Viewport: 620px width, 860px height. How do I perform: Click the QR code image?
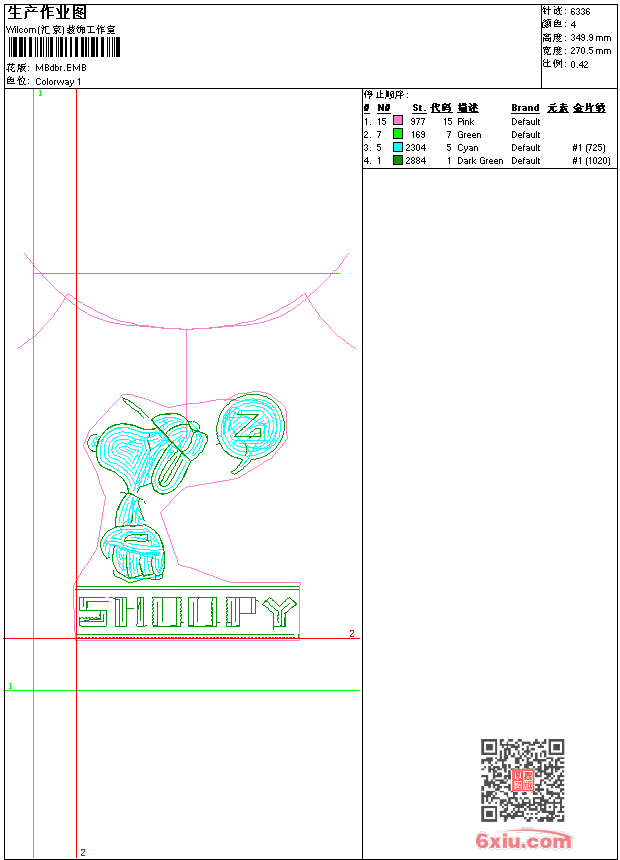coord(523,780)
